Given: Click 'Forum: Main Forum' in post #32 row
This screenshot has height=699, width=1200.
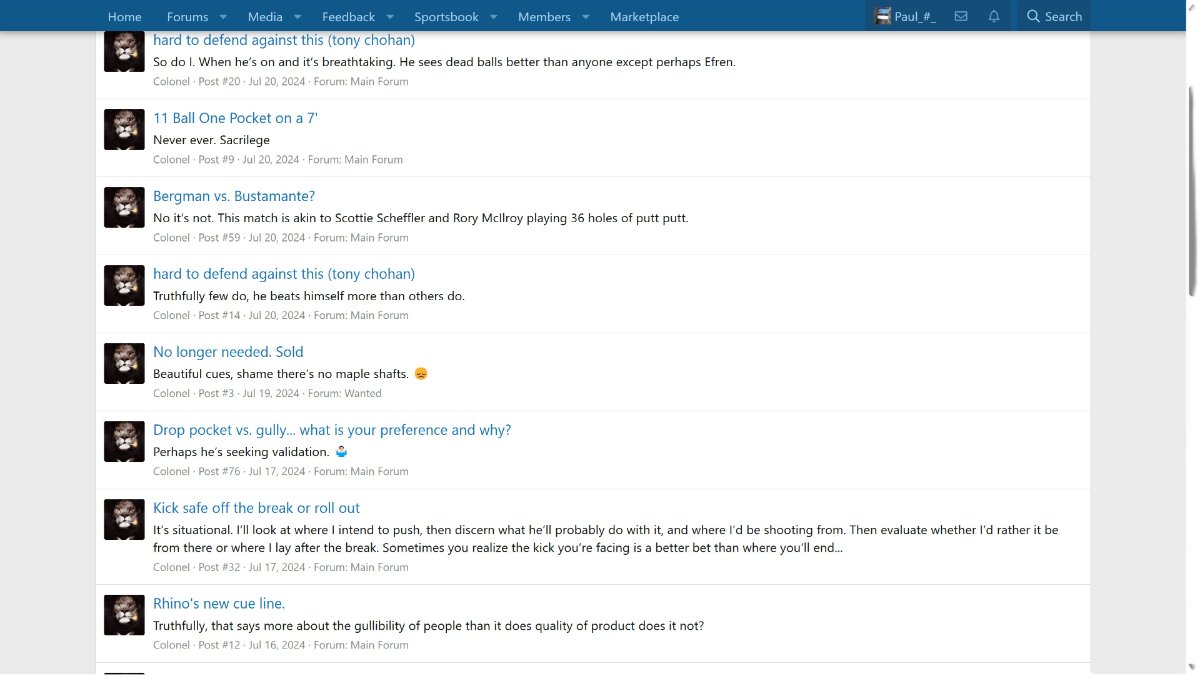Looking at the screenshot, I should pyautogui.click(x=361, y=568).
